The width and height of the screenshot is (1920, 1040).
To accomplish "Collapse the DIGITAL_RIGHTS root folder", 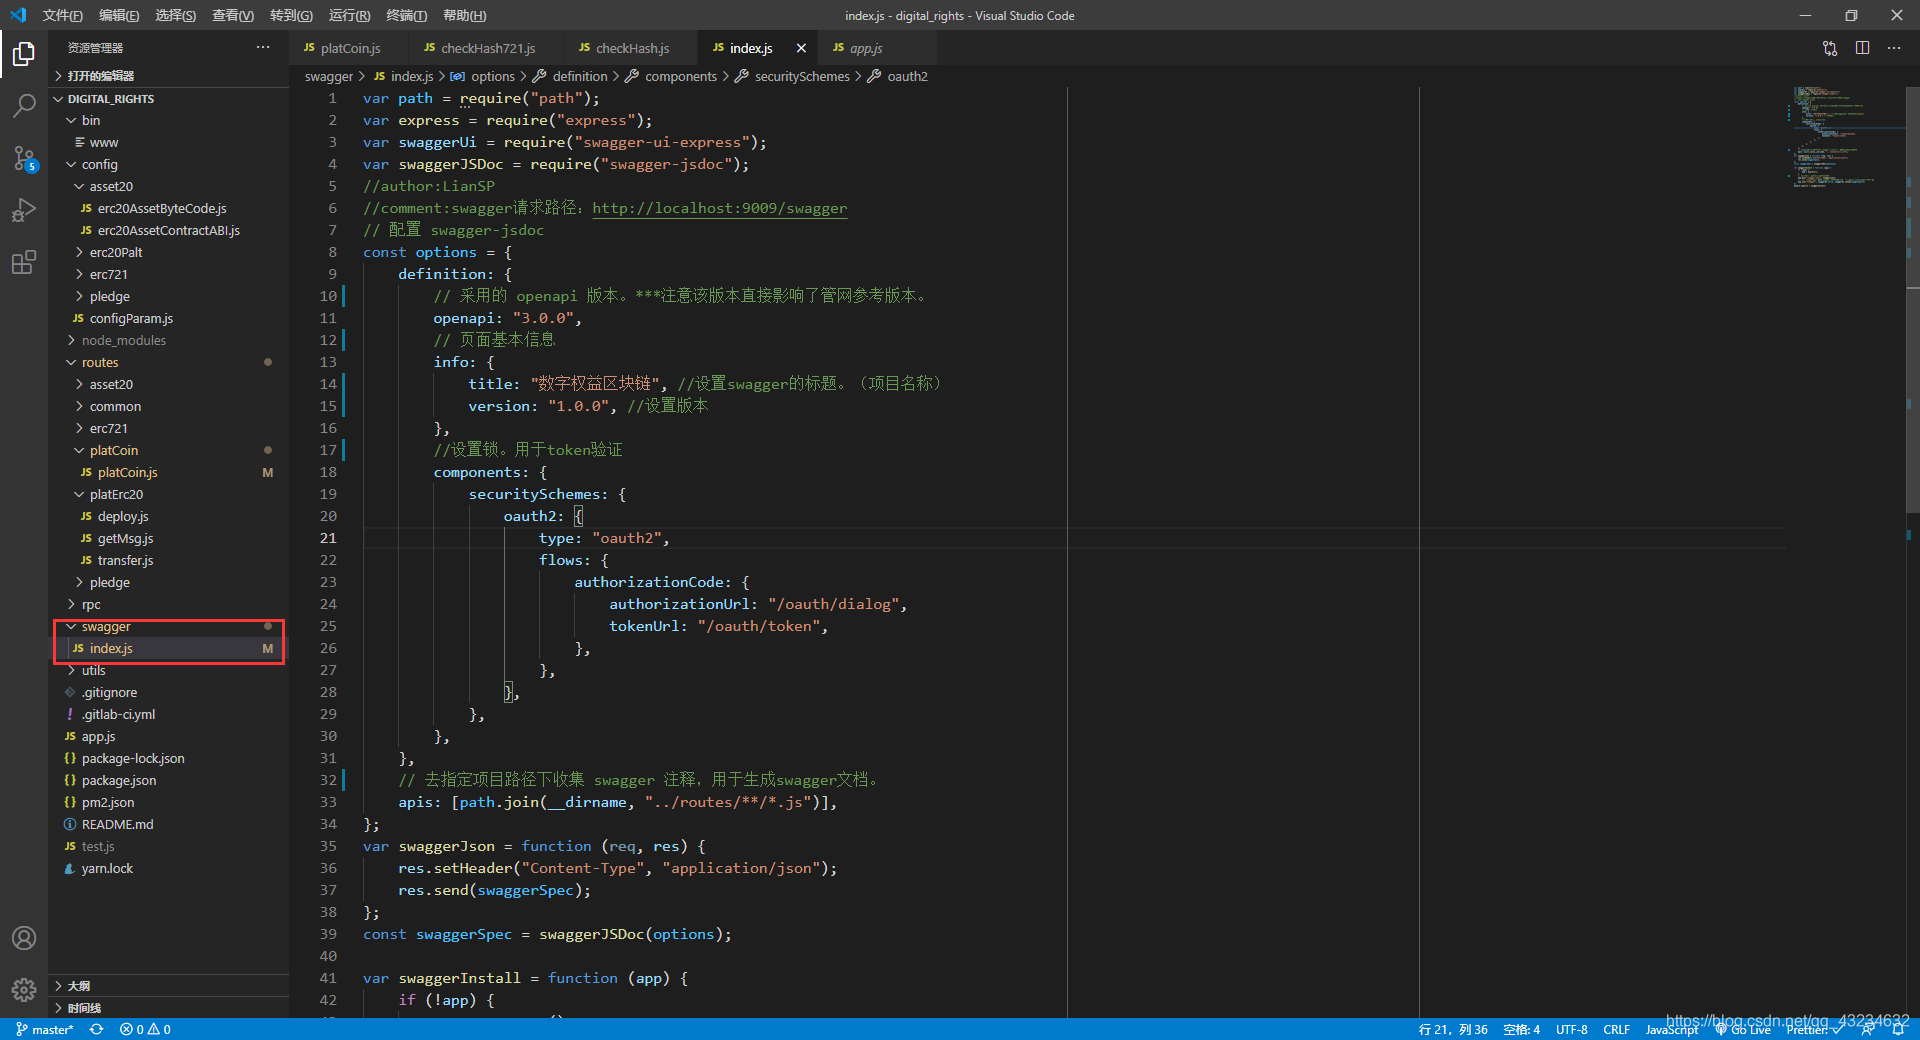I will pyautogui.click(x=168, y=99).
